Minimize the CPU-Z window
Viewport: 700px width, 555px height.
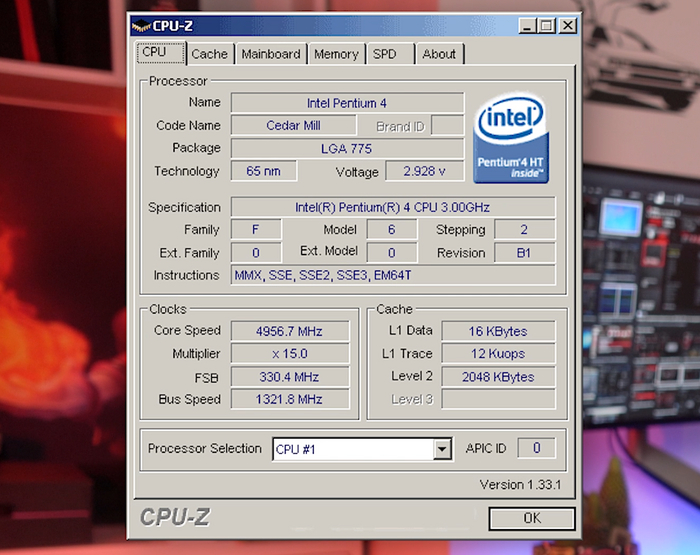pos(527,25)
